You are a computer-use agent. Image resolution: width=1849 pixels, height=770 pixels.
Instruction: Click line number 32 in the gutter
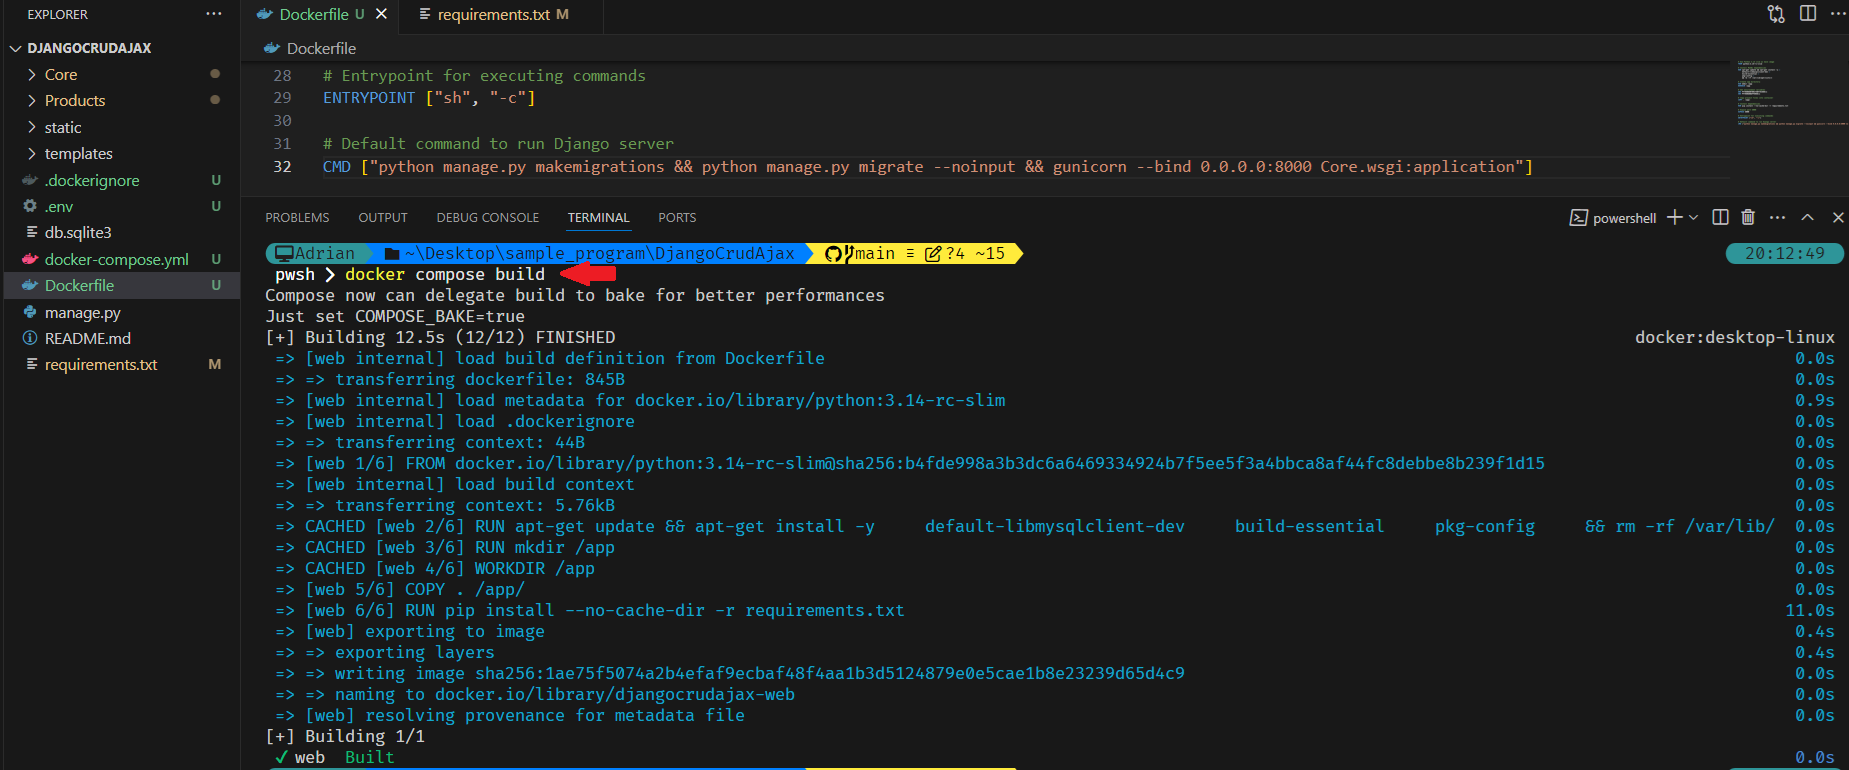(x=282, y=166)
